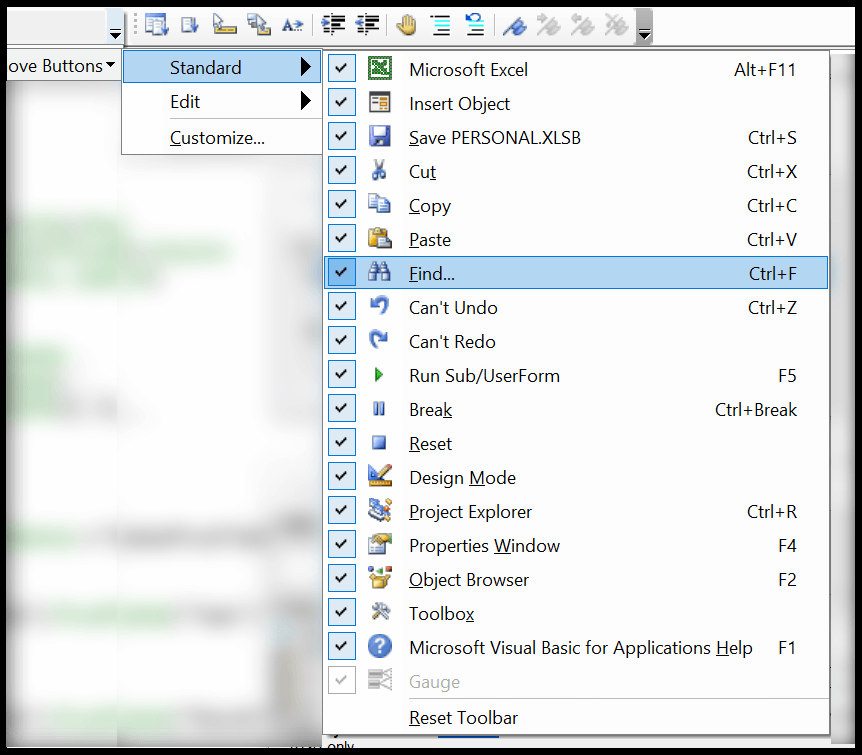Use the Quick Info tool
This screenshot has width=862, height=755.
pos(225,24)
